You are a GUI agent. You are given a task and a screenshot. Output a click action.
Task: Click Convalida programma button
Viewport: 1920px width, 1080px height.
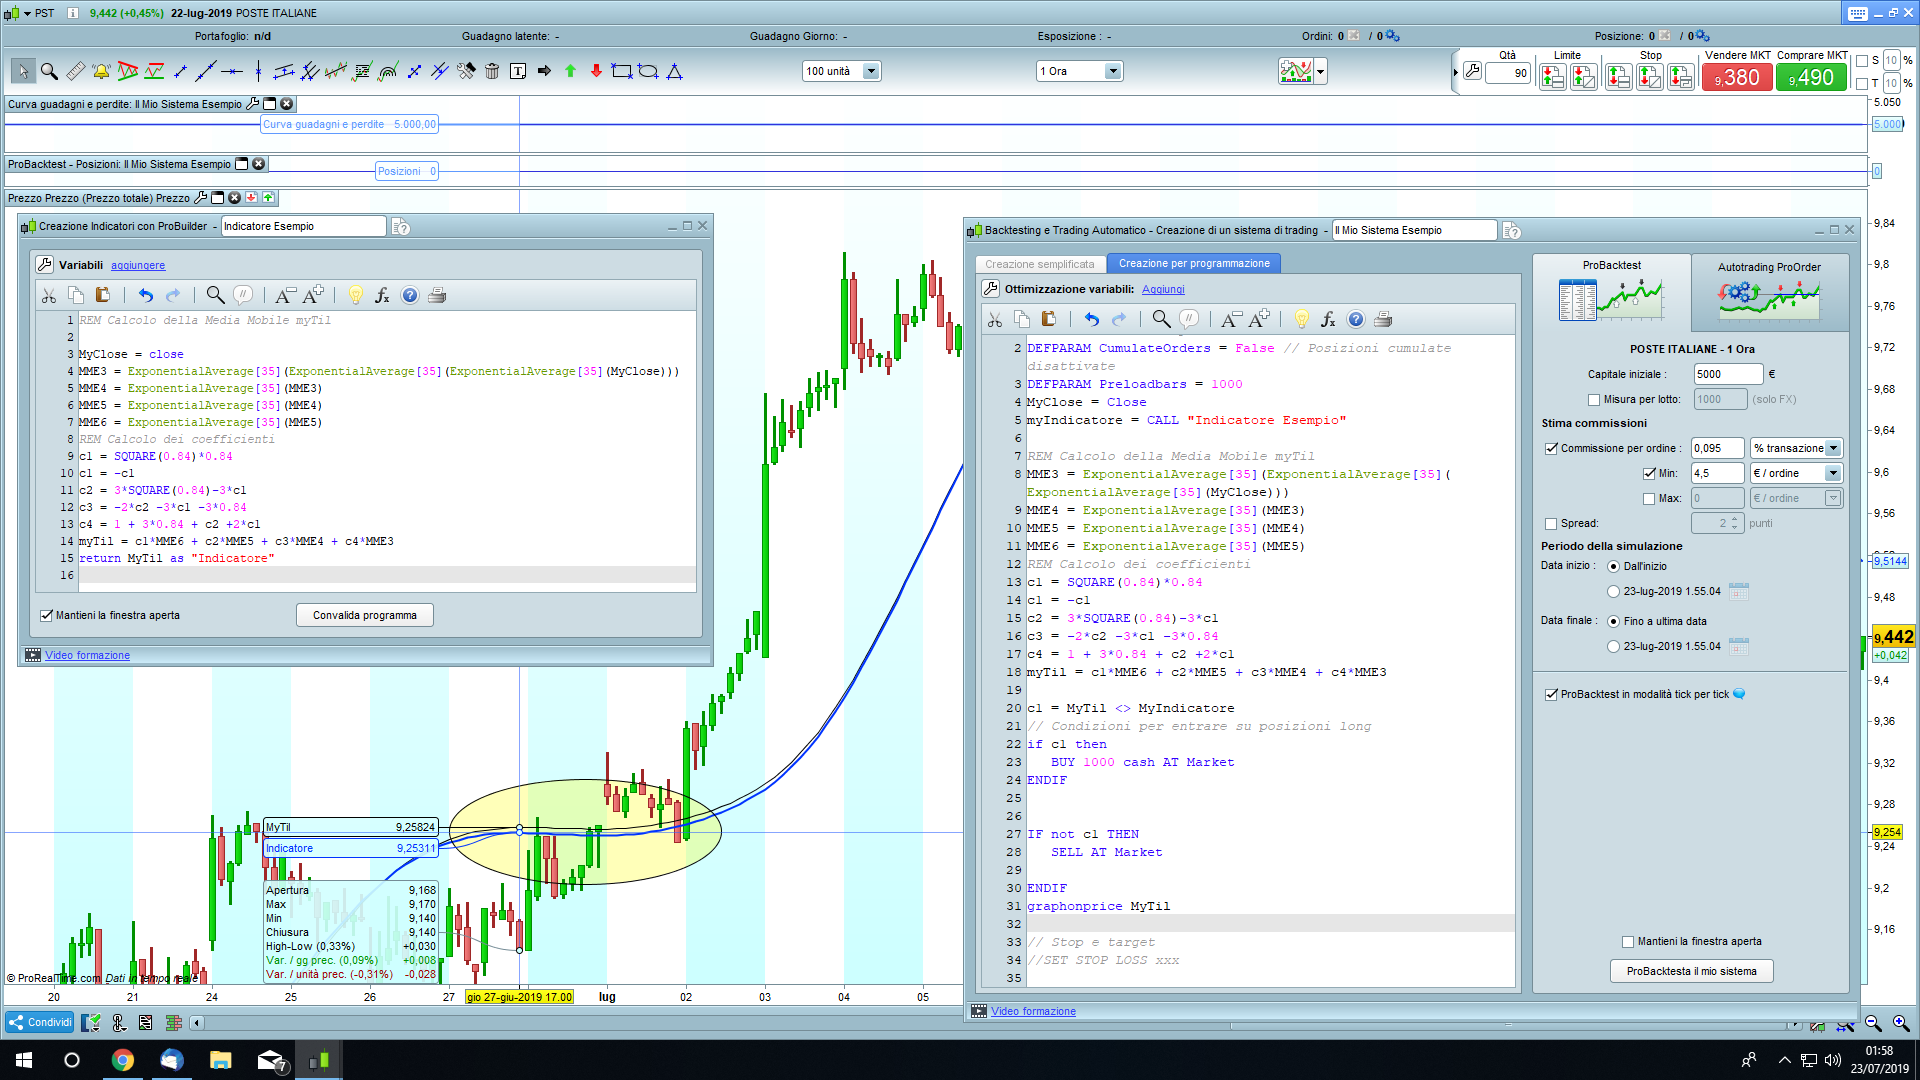click(364, 615)
